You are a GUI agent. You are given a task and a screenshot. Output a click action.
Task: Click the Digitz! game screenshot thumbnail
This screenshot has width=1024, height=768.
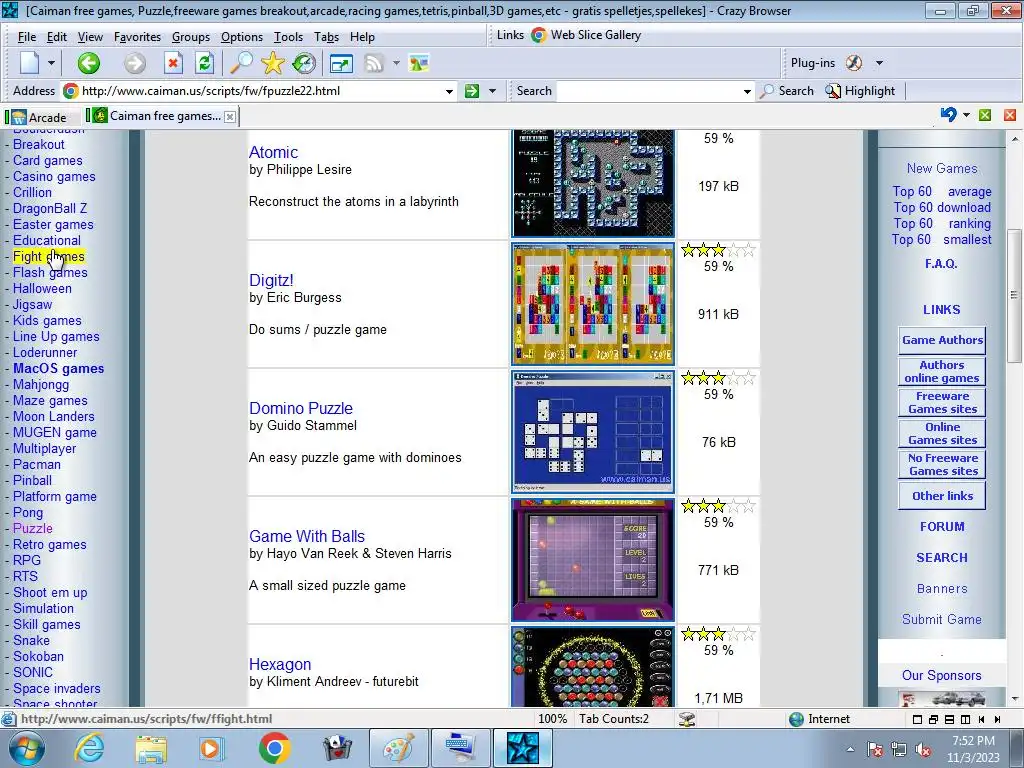pyautogui.click(x=593, y=304)
